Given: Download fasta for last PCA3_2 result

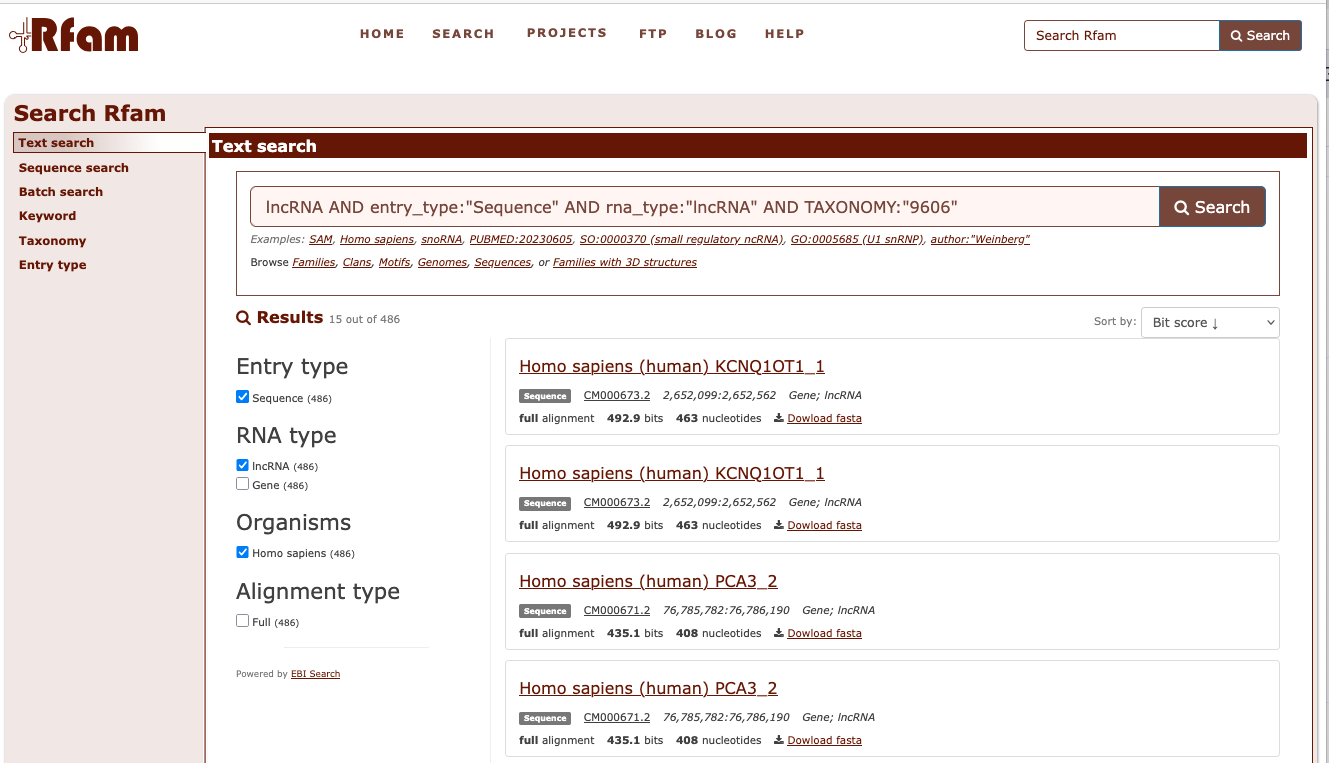Looking at the screenshot, I should click(x=779, y=741).
